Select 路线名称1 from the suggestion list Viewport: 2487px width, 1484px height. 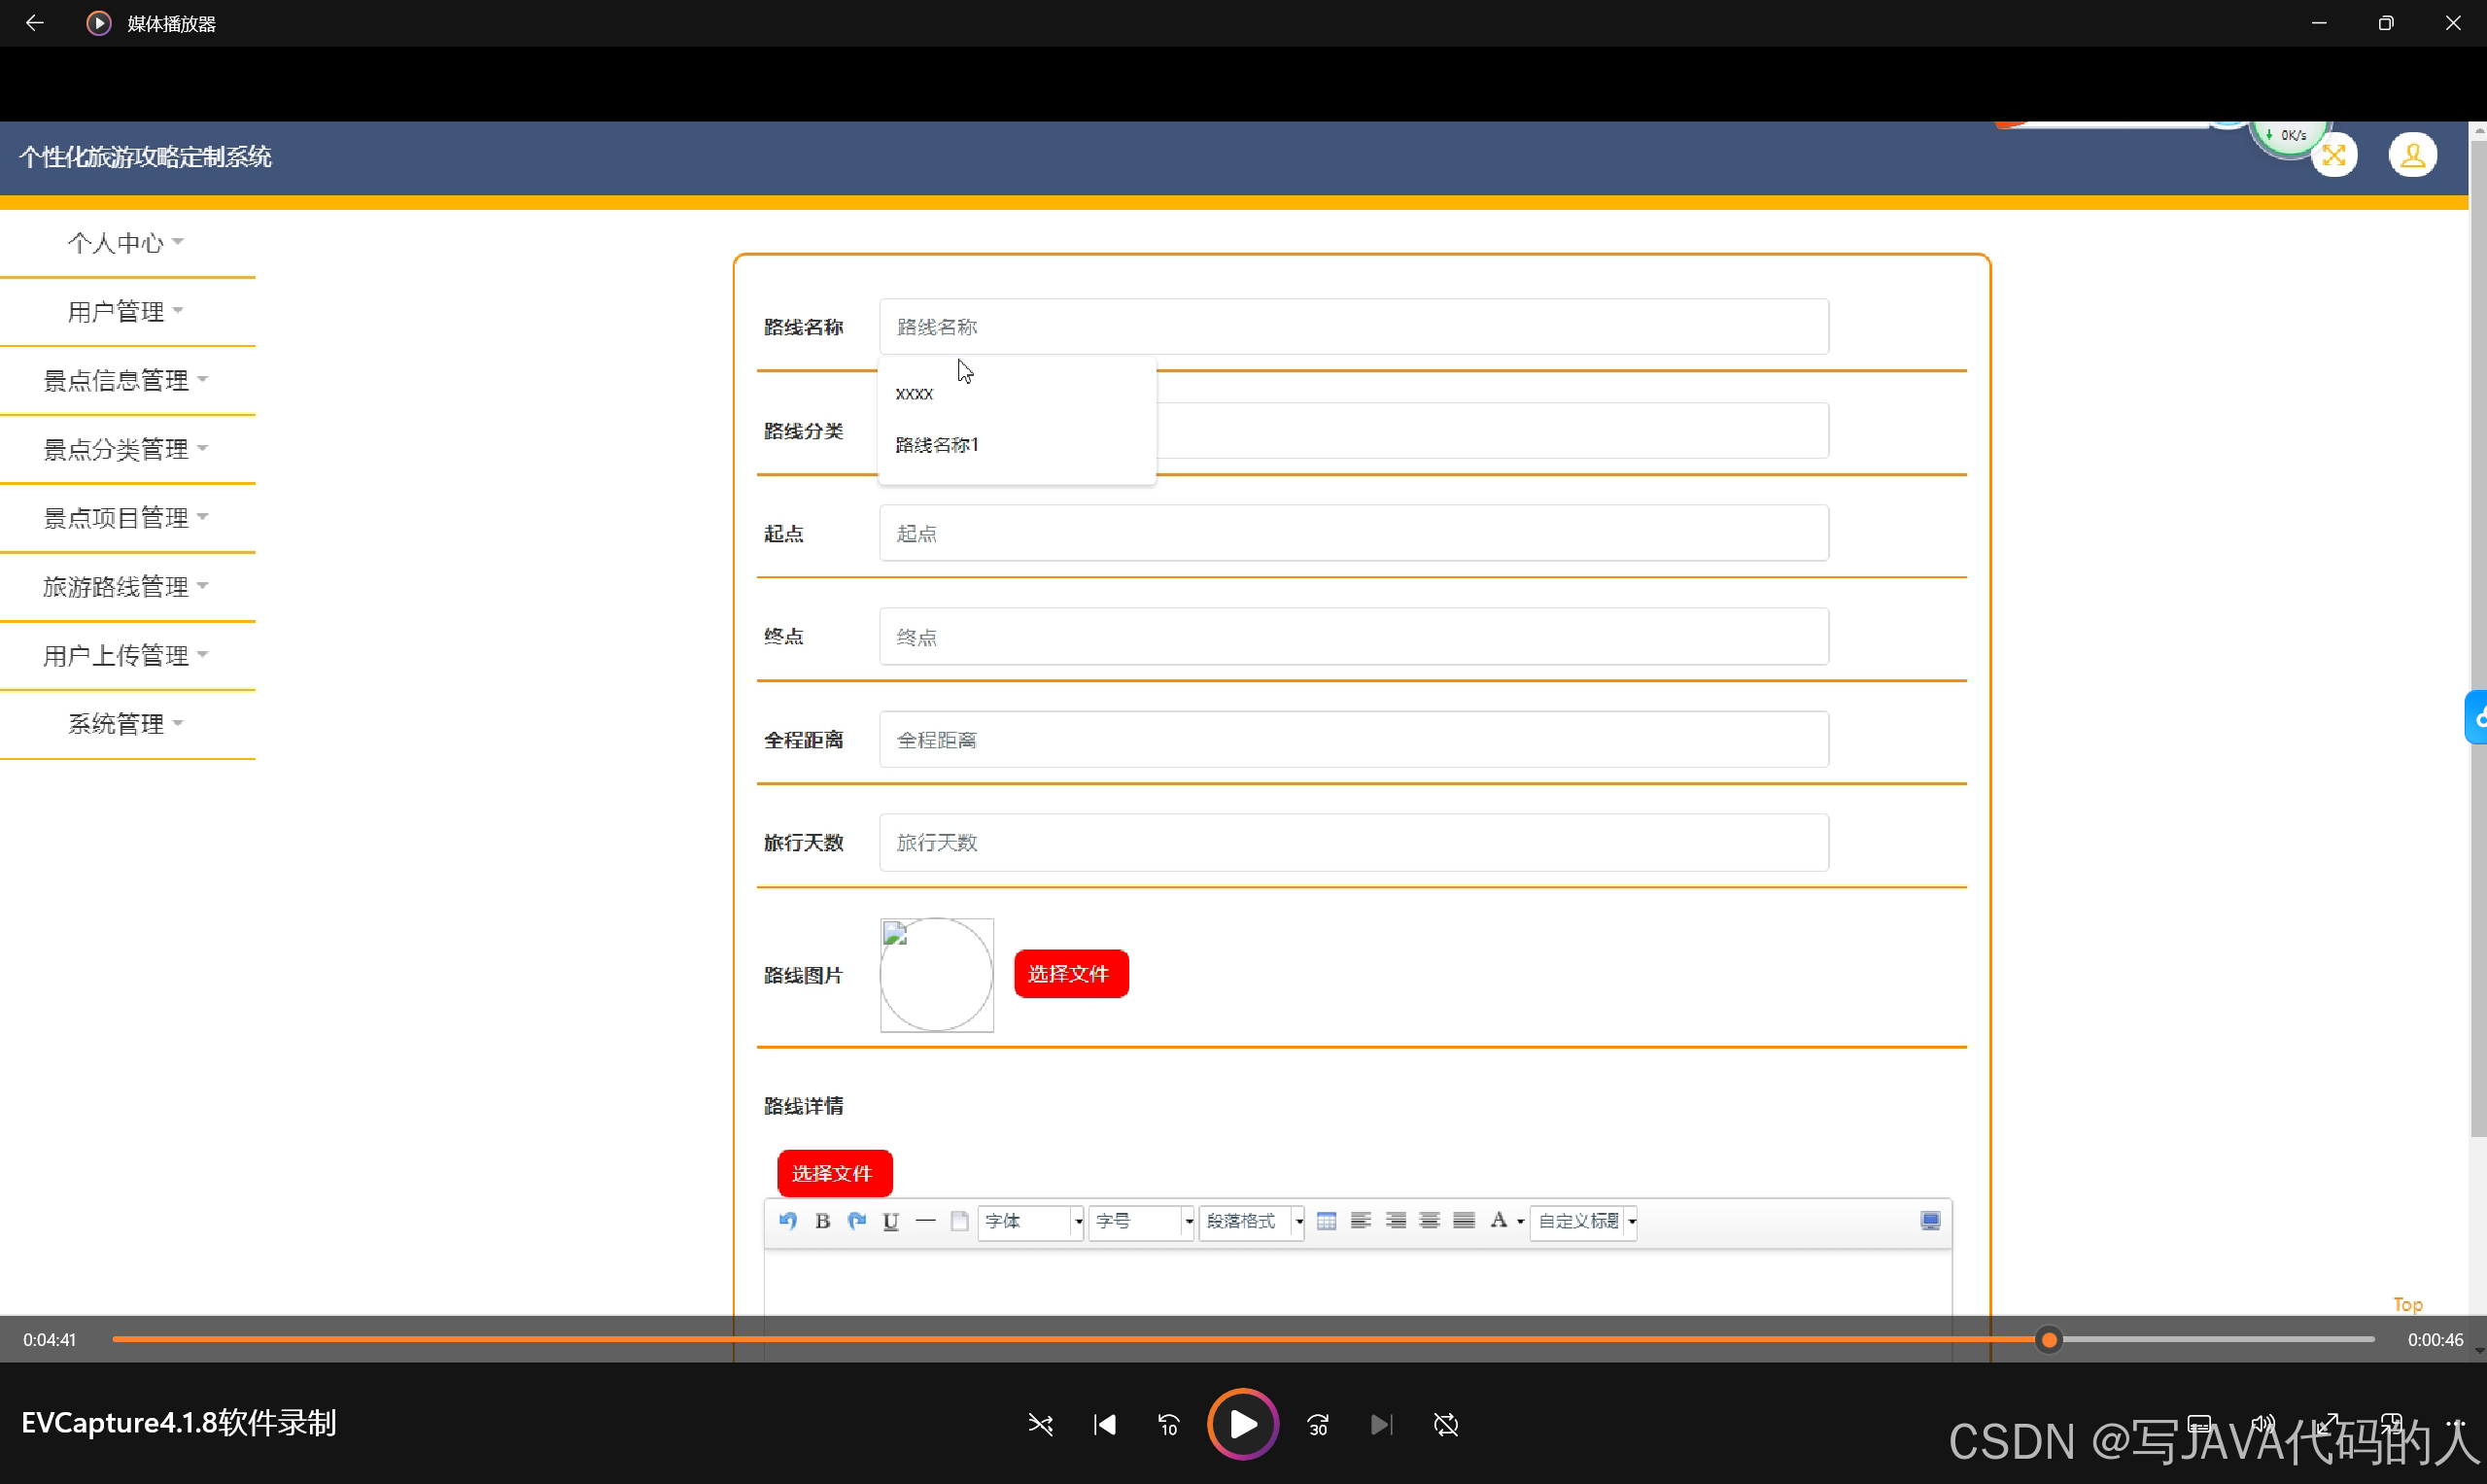pos(937,445)
